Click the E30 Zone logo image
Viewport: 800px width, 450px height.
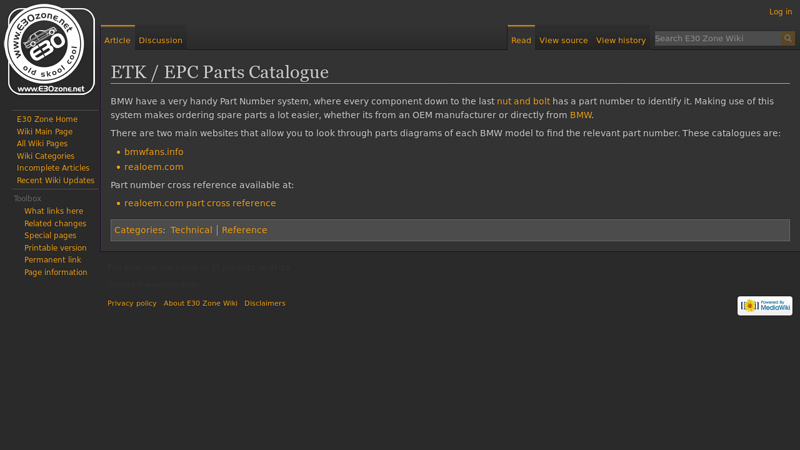click(50, 50)
